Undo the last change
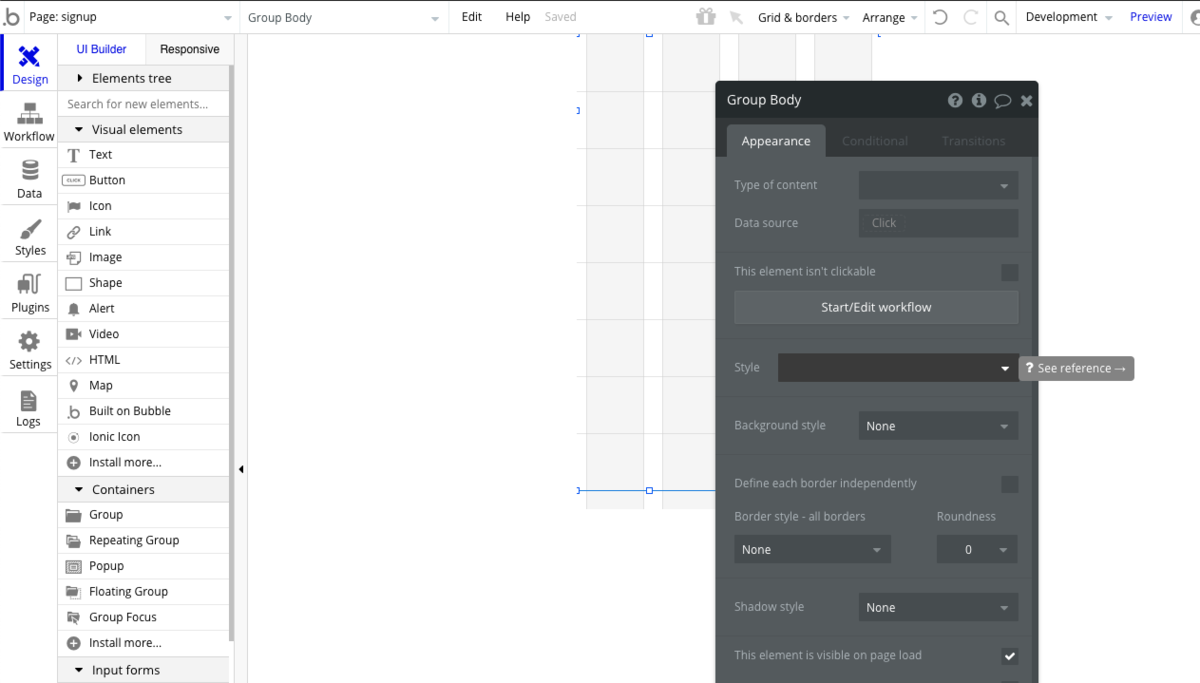The width and height of the screenshot is (1200, 683). coord(940,17)
